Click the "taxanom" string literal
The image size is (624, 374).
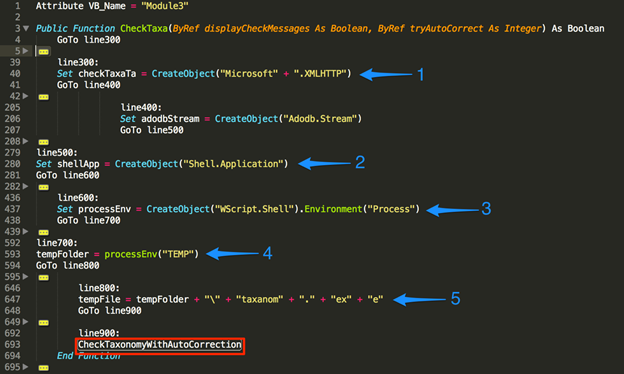pos(259,299)
